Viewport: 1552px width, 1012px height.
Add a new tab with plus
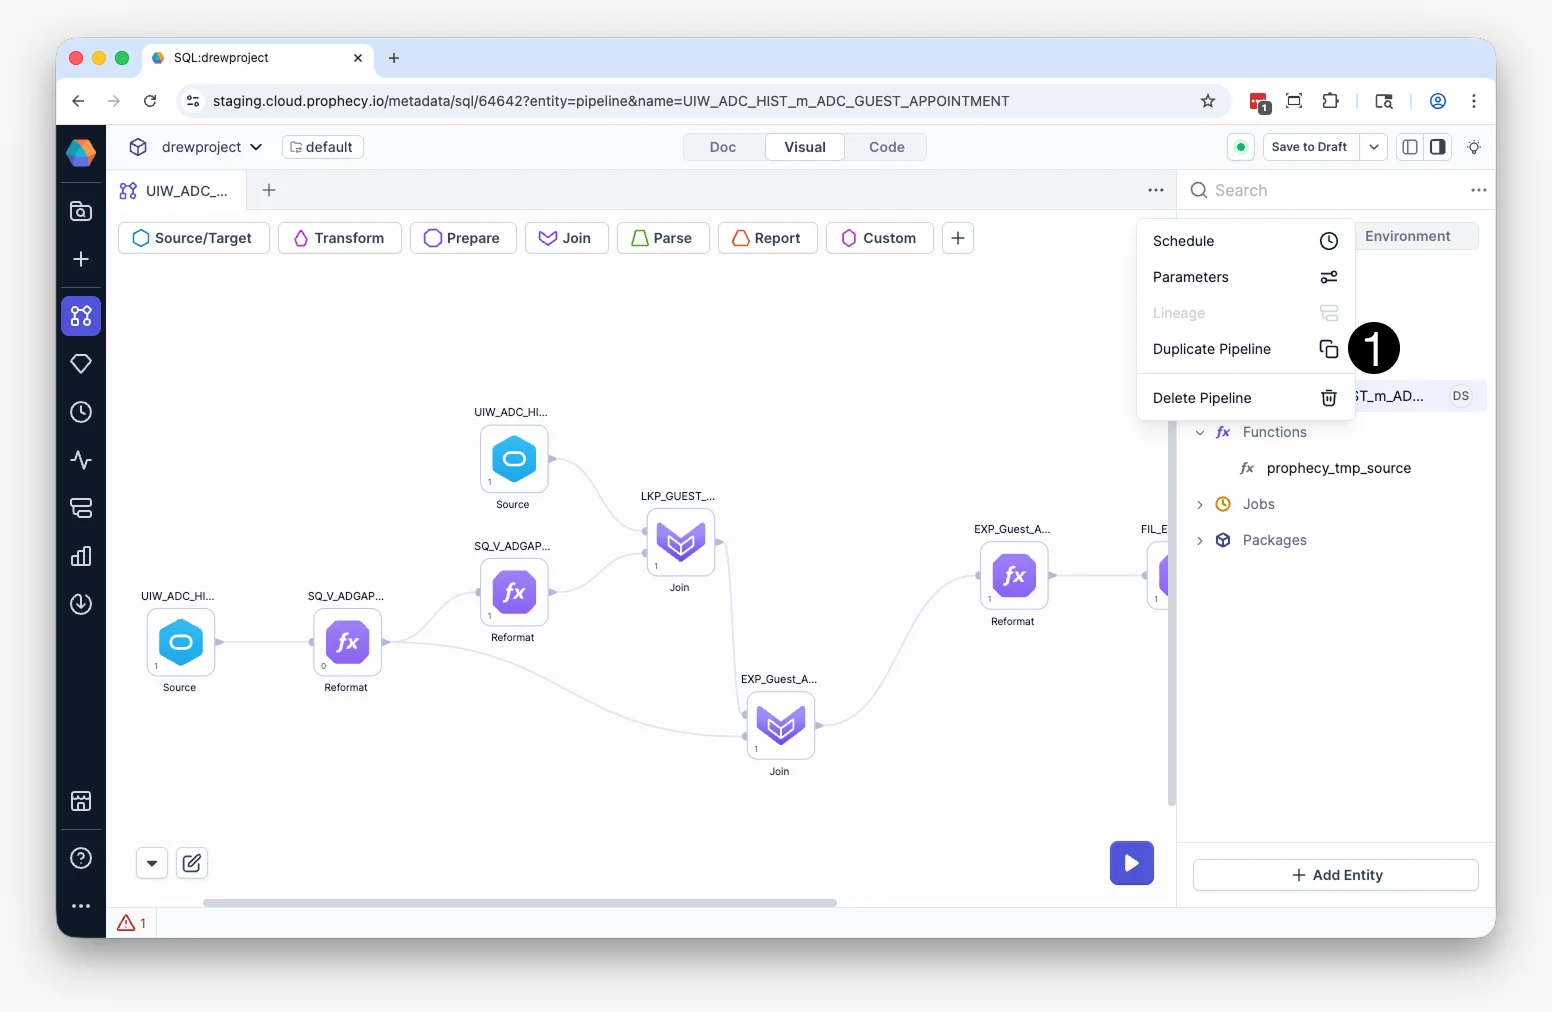(x=269, y=190)
